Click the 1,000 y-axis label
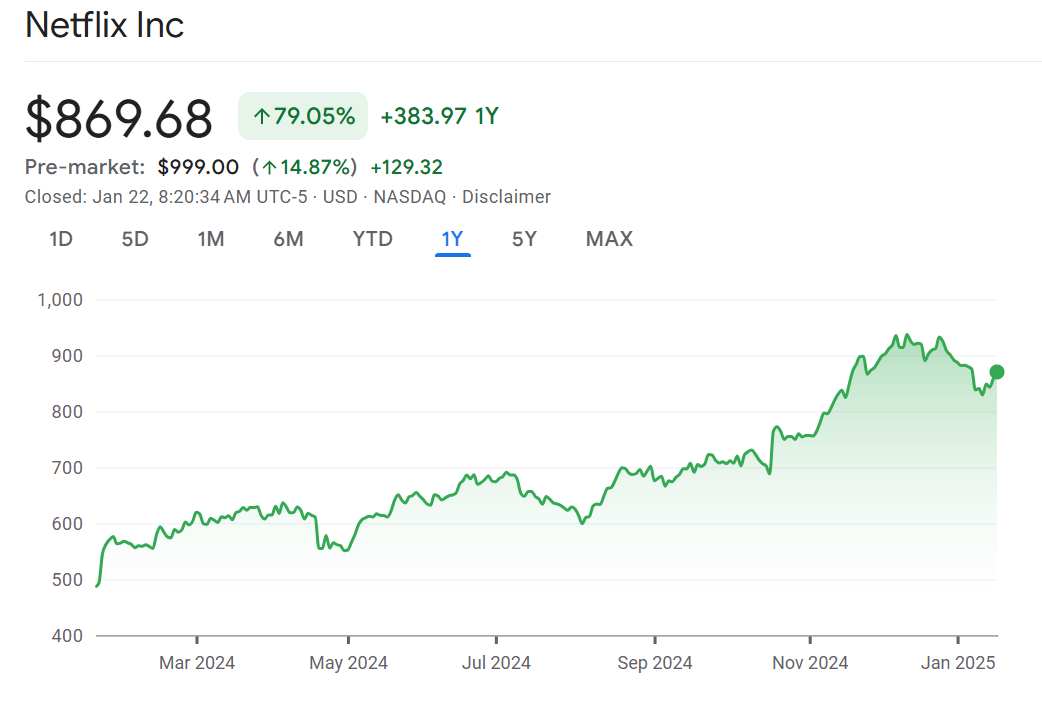The image size is (1042, 705). click(60, 299)
